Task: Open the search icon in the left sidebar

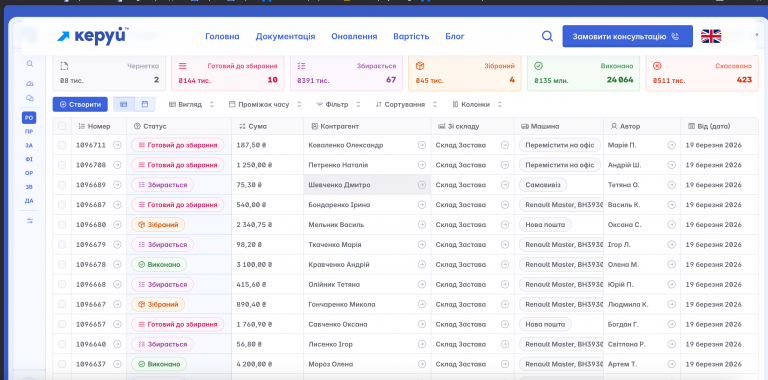Action: pos(30,64)
